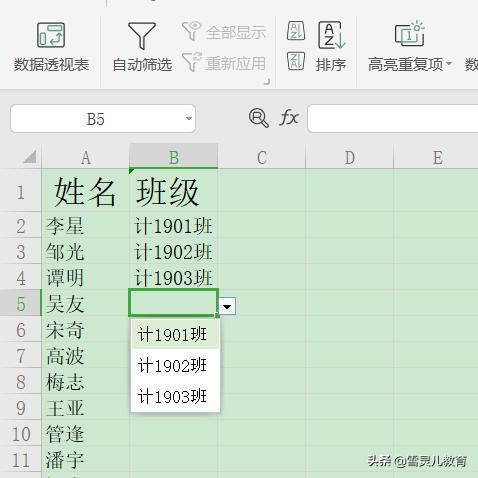The image size is (478, 478).
Task: Open the filter group dialog launcher
Action: pyautogui.click(x=267, y=82)
